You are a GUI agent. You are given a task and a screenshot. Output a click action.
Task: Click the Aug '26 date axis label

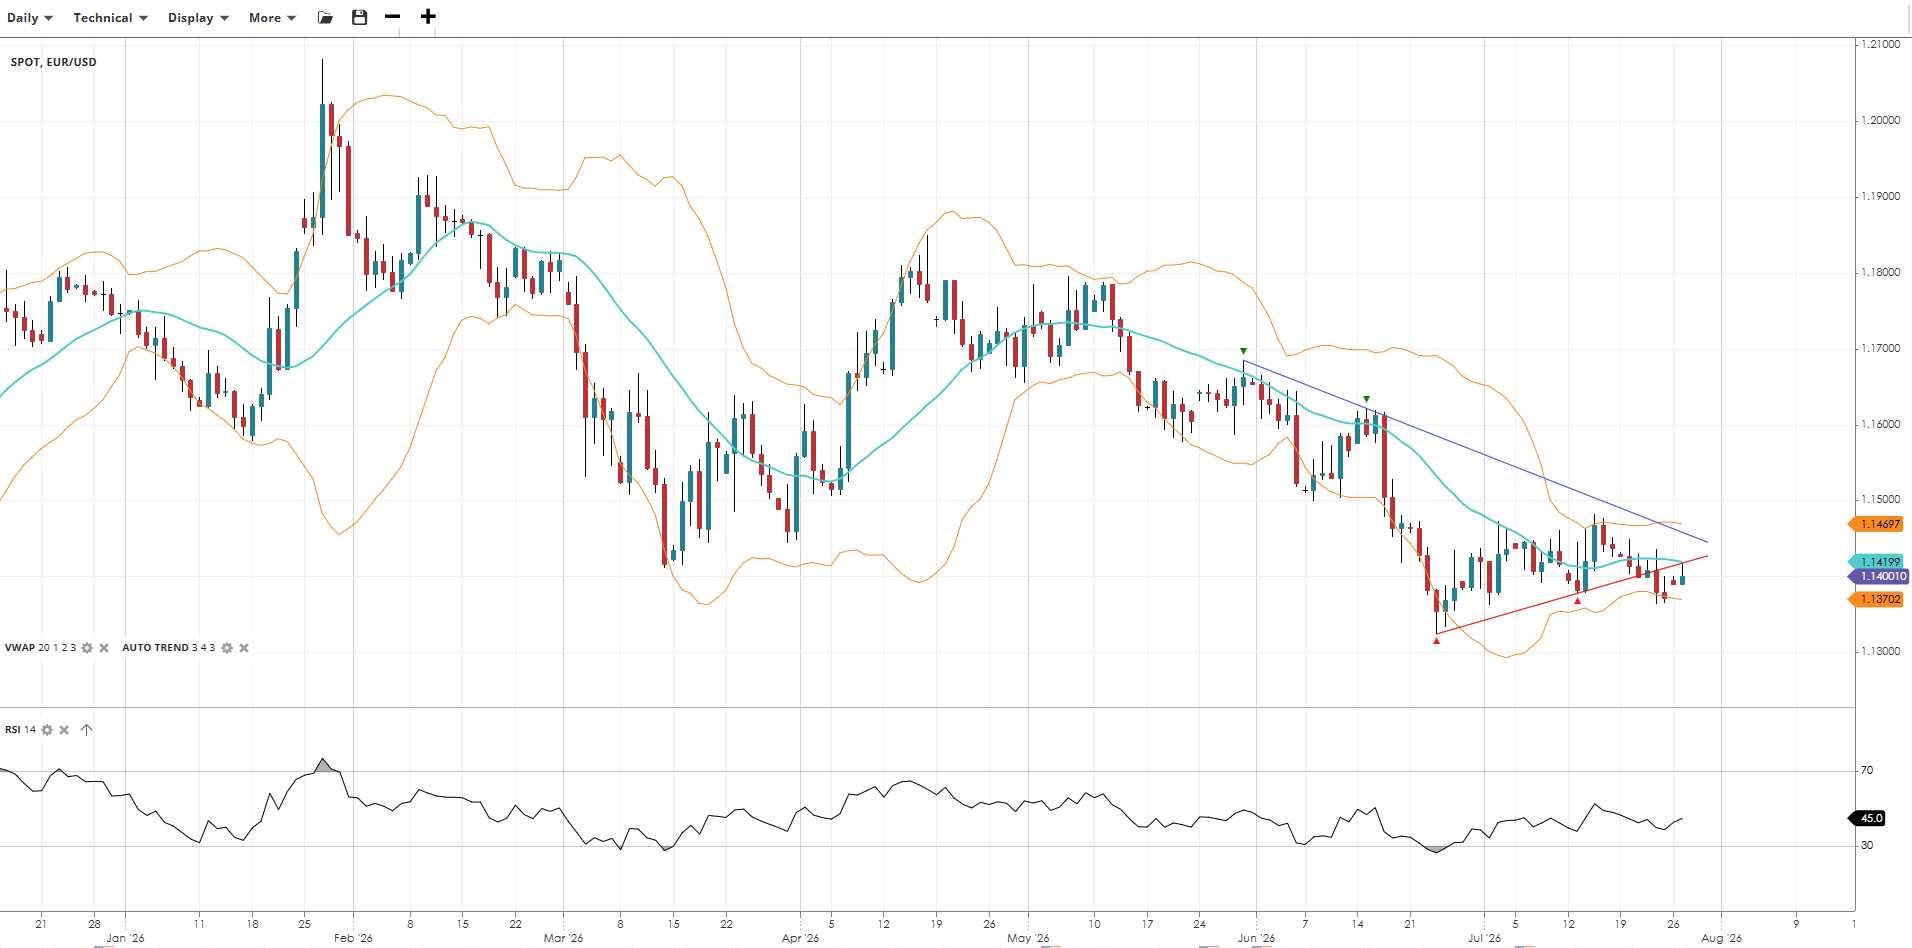[x=1721, y=938]
